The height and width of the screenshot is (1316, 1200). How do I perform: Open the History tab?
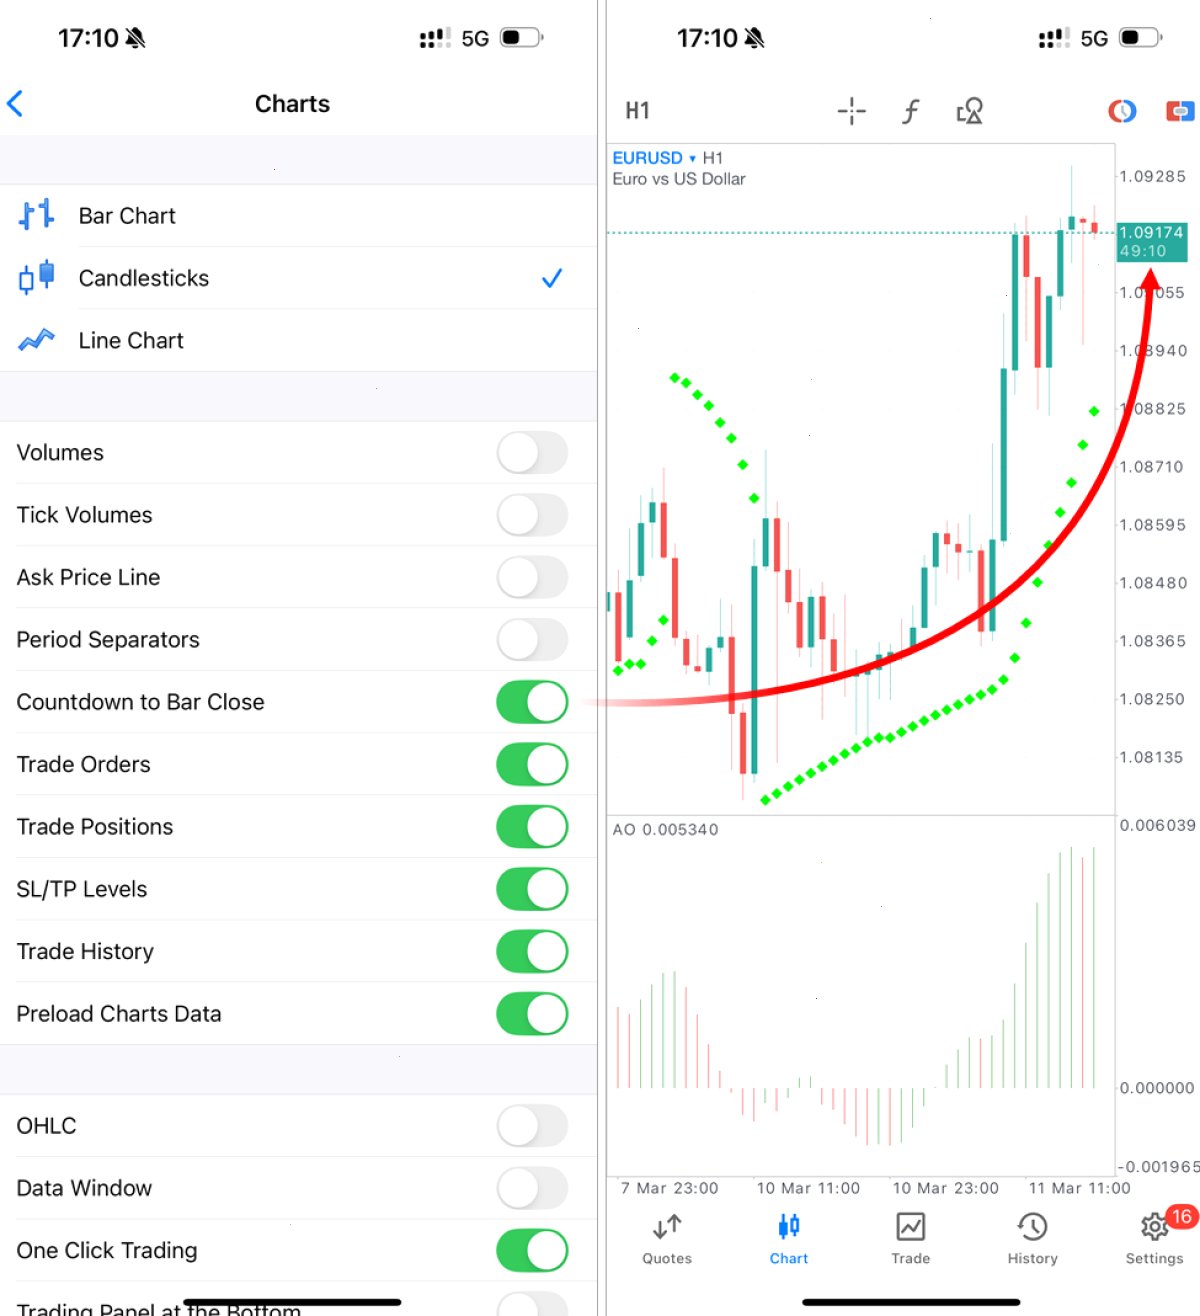coord(1032,1239)
